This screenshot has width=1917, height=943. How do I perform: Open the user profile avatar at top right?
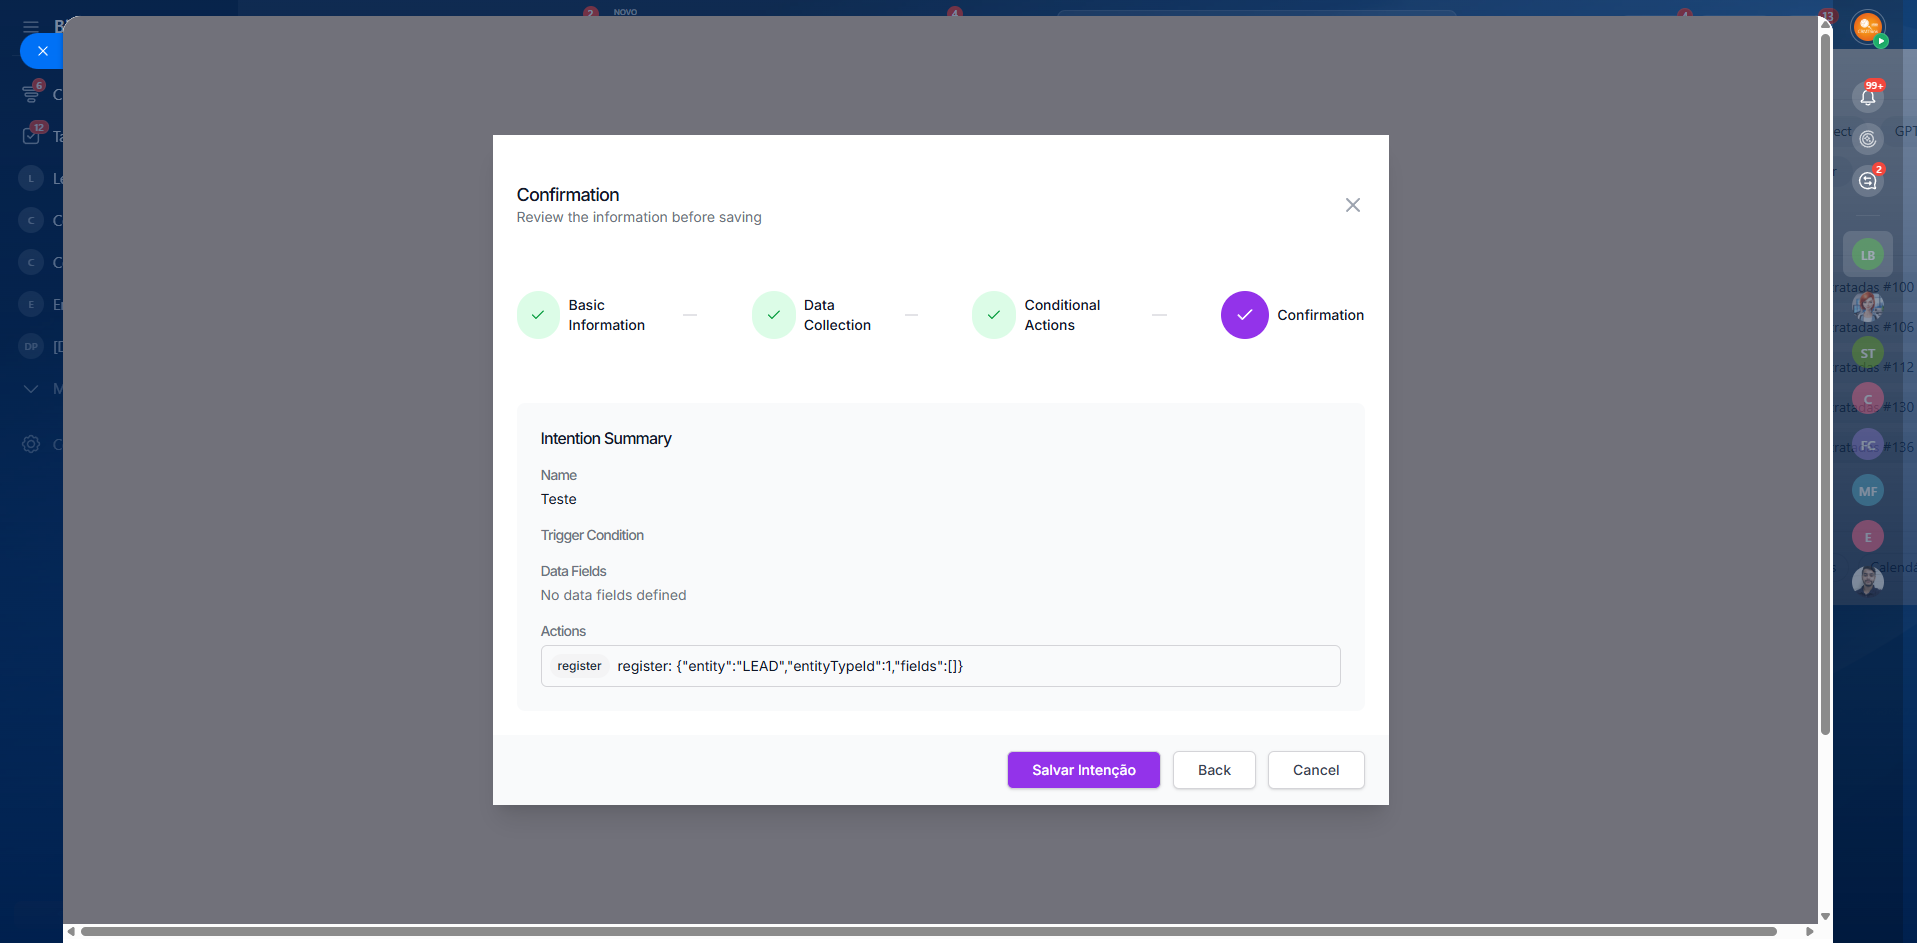(1867, 27)
